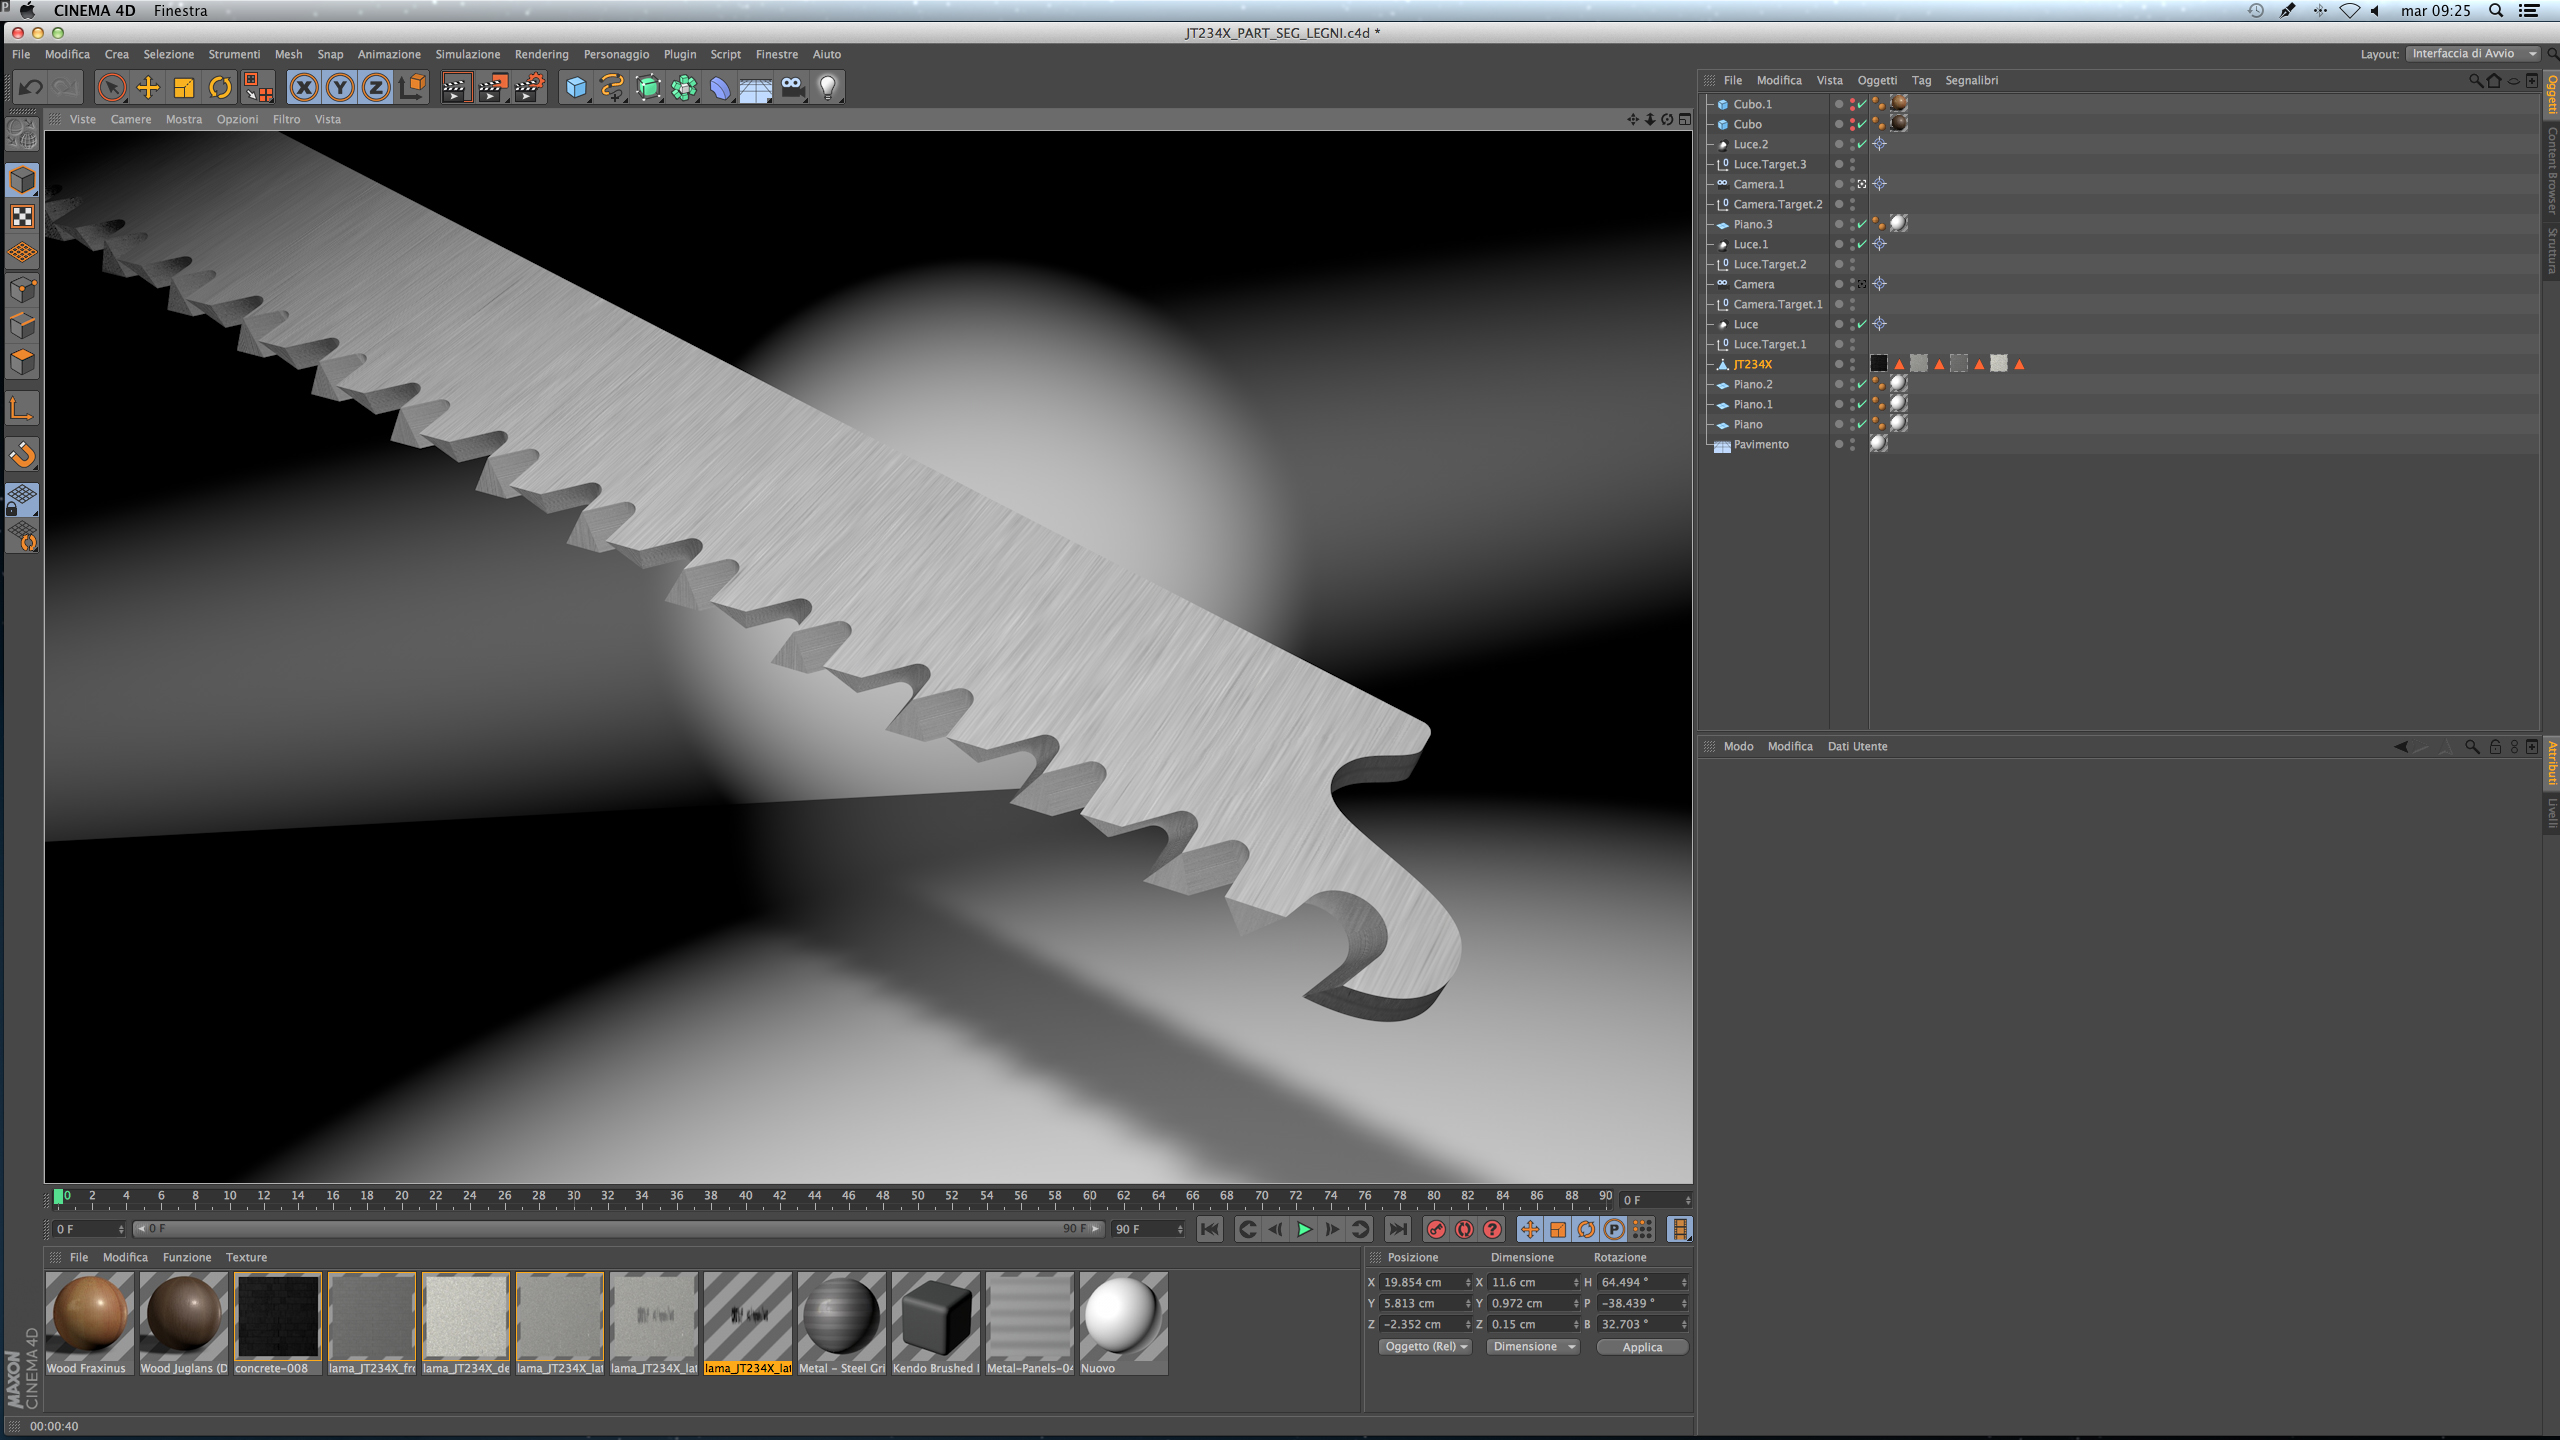Viewport: 2560px width, 1440px height.
Task: Open the Segnalibri menu in object manager
Action: 1971,80
